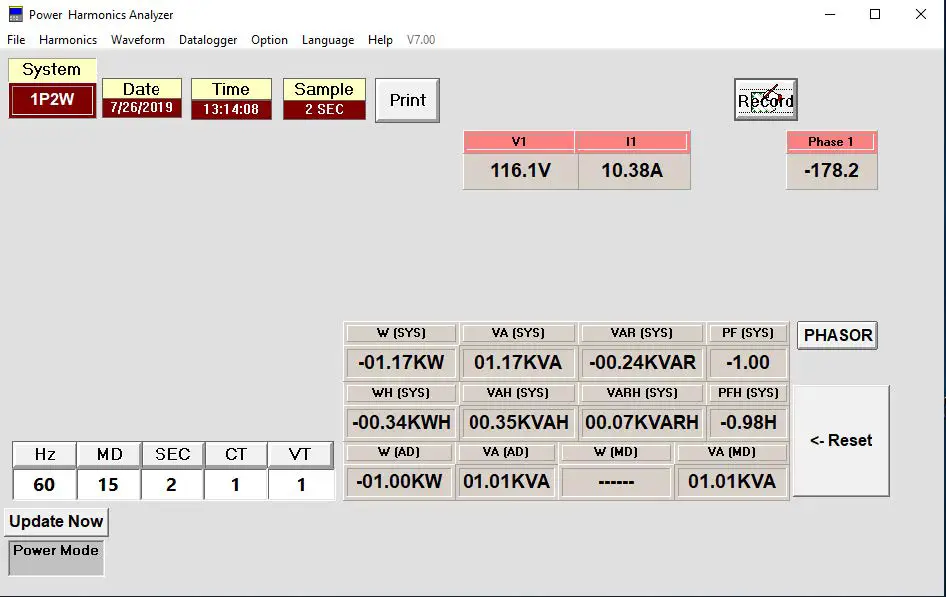Click Update Now
946x597 pixels.
(56, 521)
